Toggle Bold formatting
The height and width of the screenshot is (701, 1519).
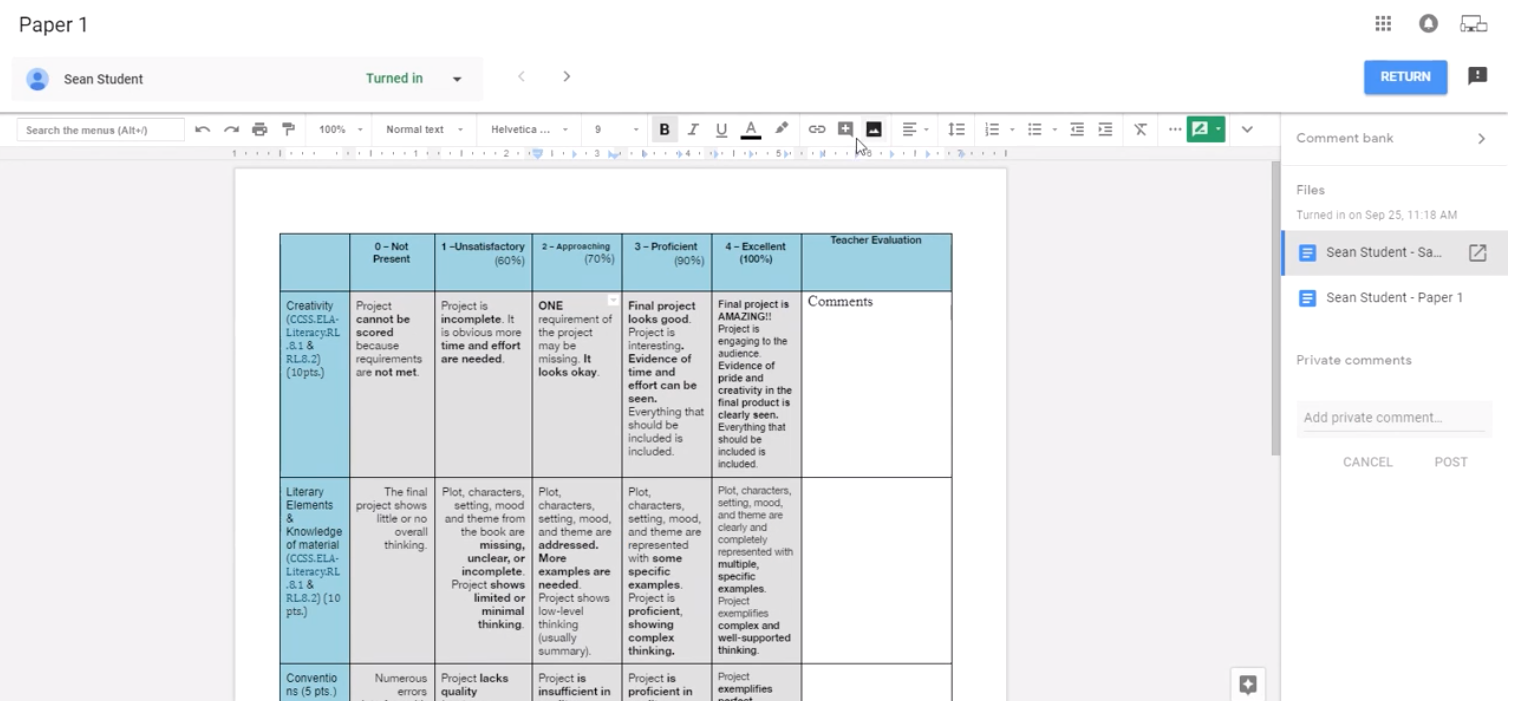[x=664, y=128]
